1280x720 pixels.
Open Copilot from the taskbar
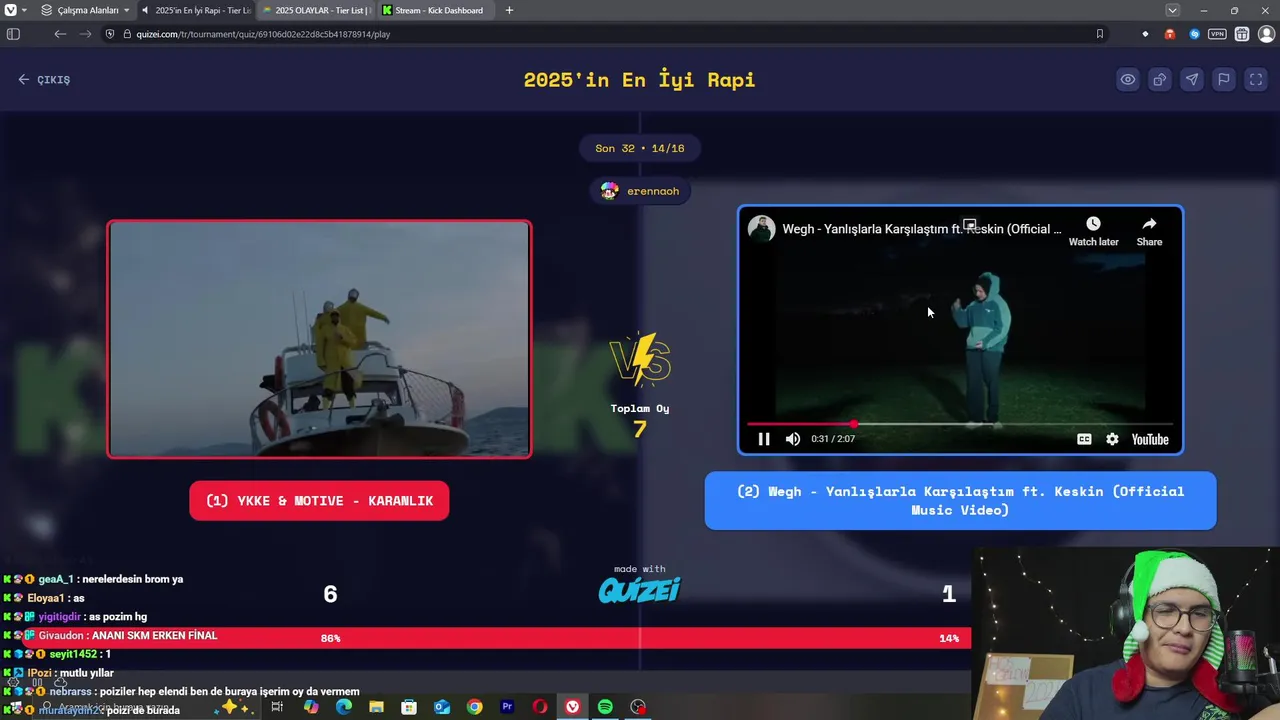click(311, 707)
